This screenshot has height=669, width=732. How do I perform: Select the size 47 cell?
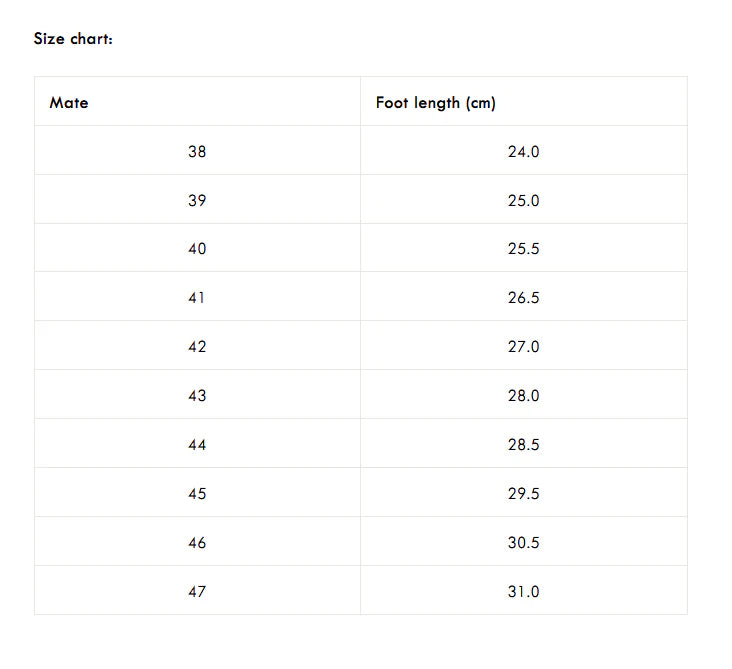point(197,592)
